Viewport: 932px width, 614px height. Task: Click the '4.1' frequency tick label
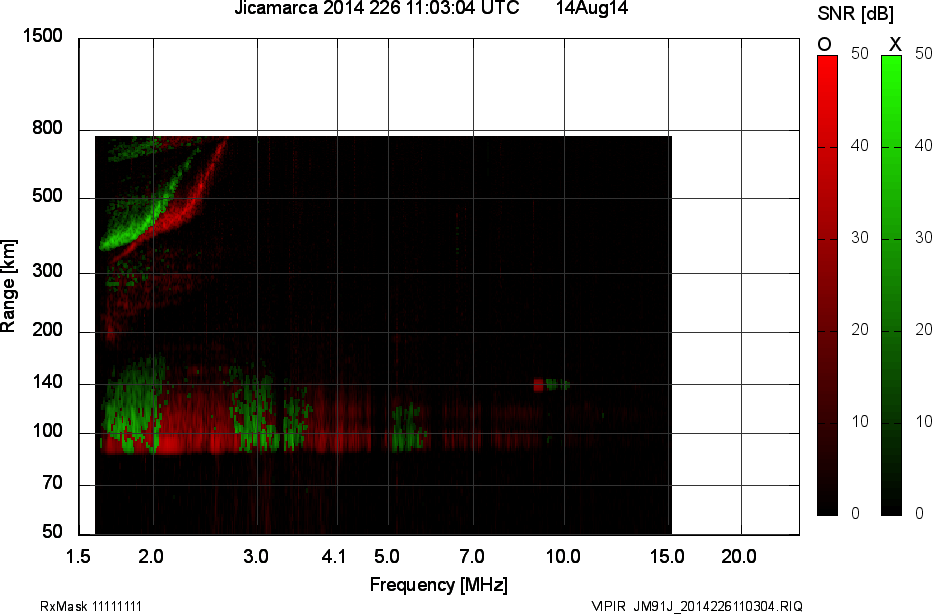333,557
